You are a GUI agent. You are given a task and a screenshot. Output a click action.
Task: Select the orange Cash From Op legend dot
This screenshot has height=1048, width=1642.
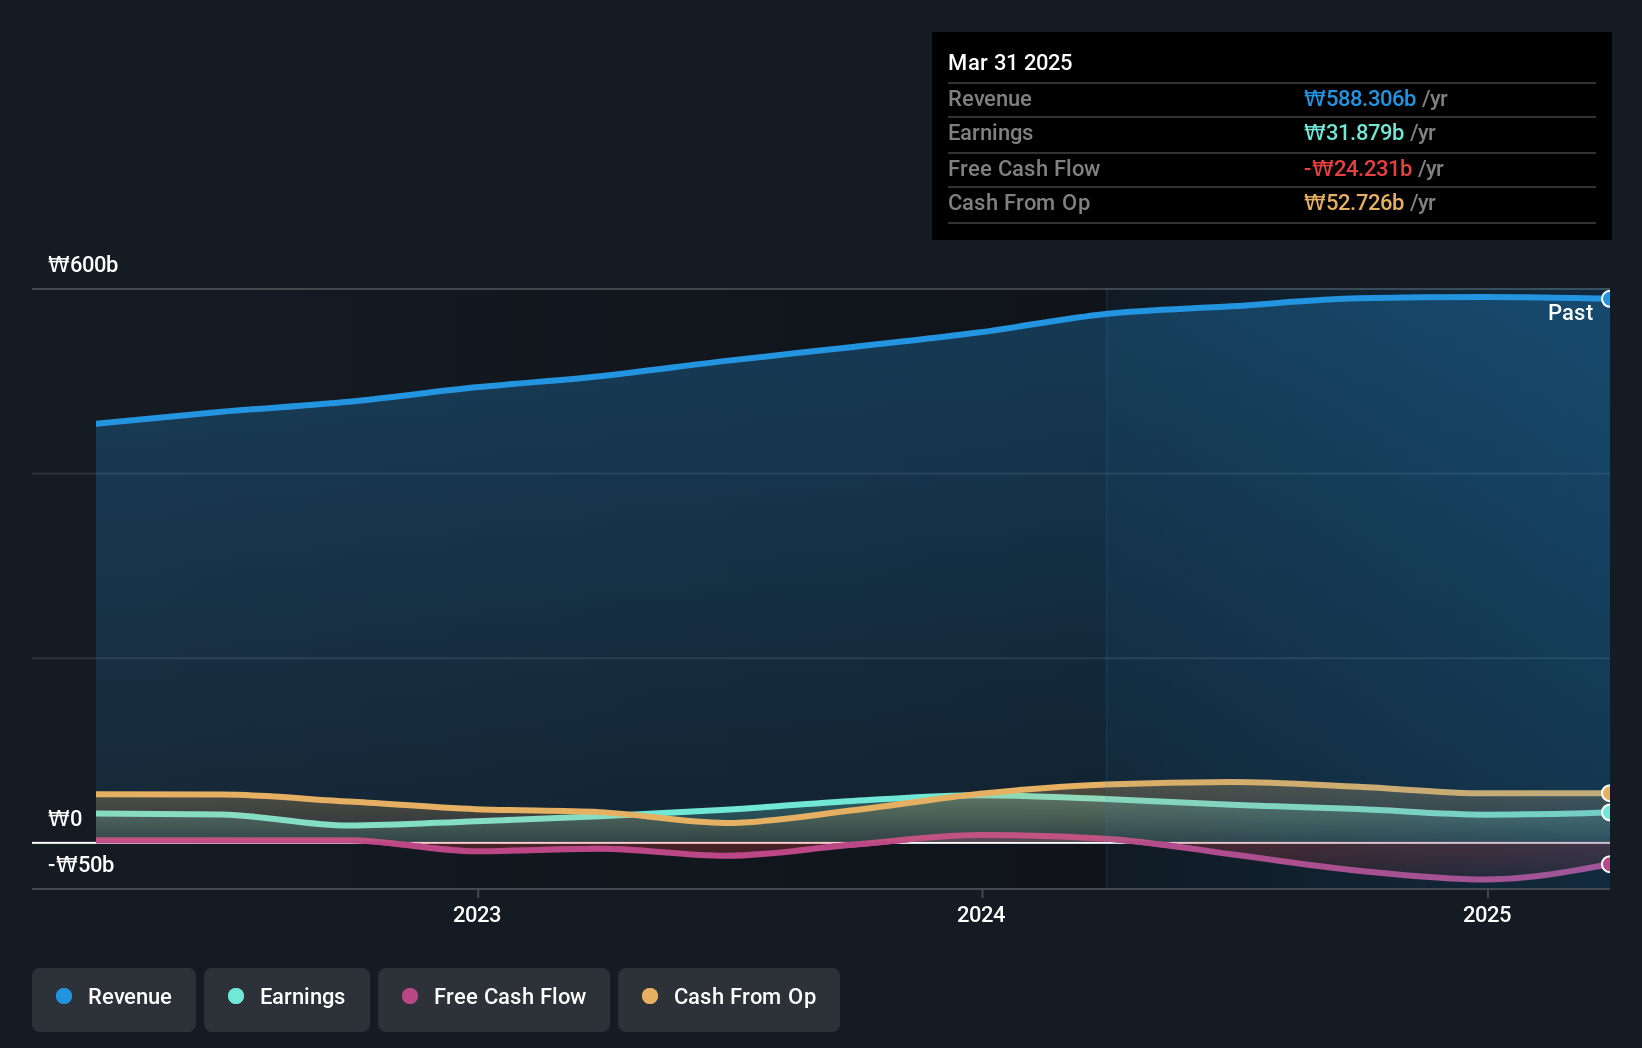coord(651,997)
